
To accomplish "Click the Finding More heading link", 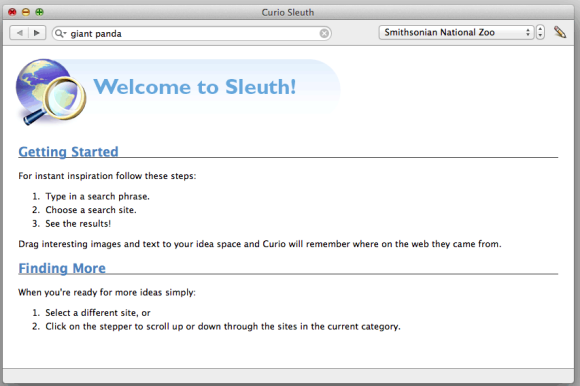I will click(62, 268).
